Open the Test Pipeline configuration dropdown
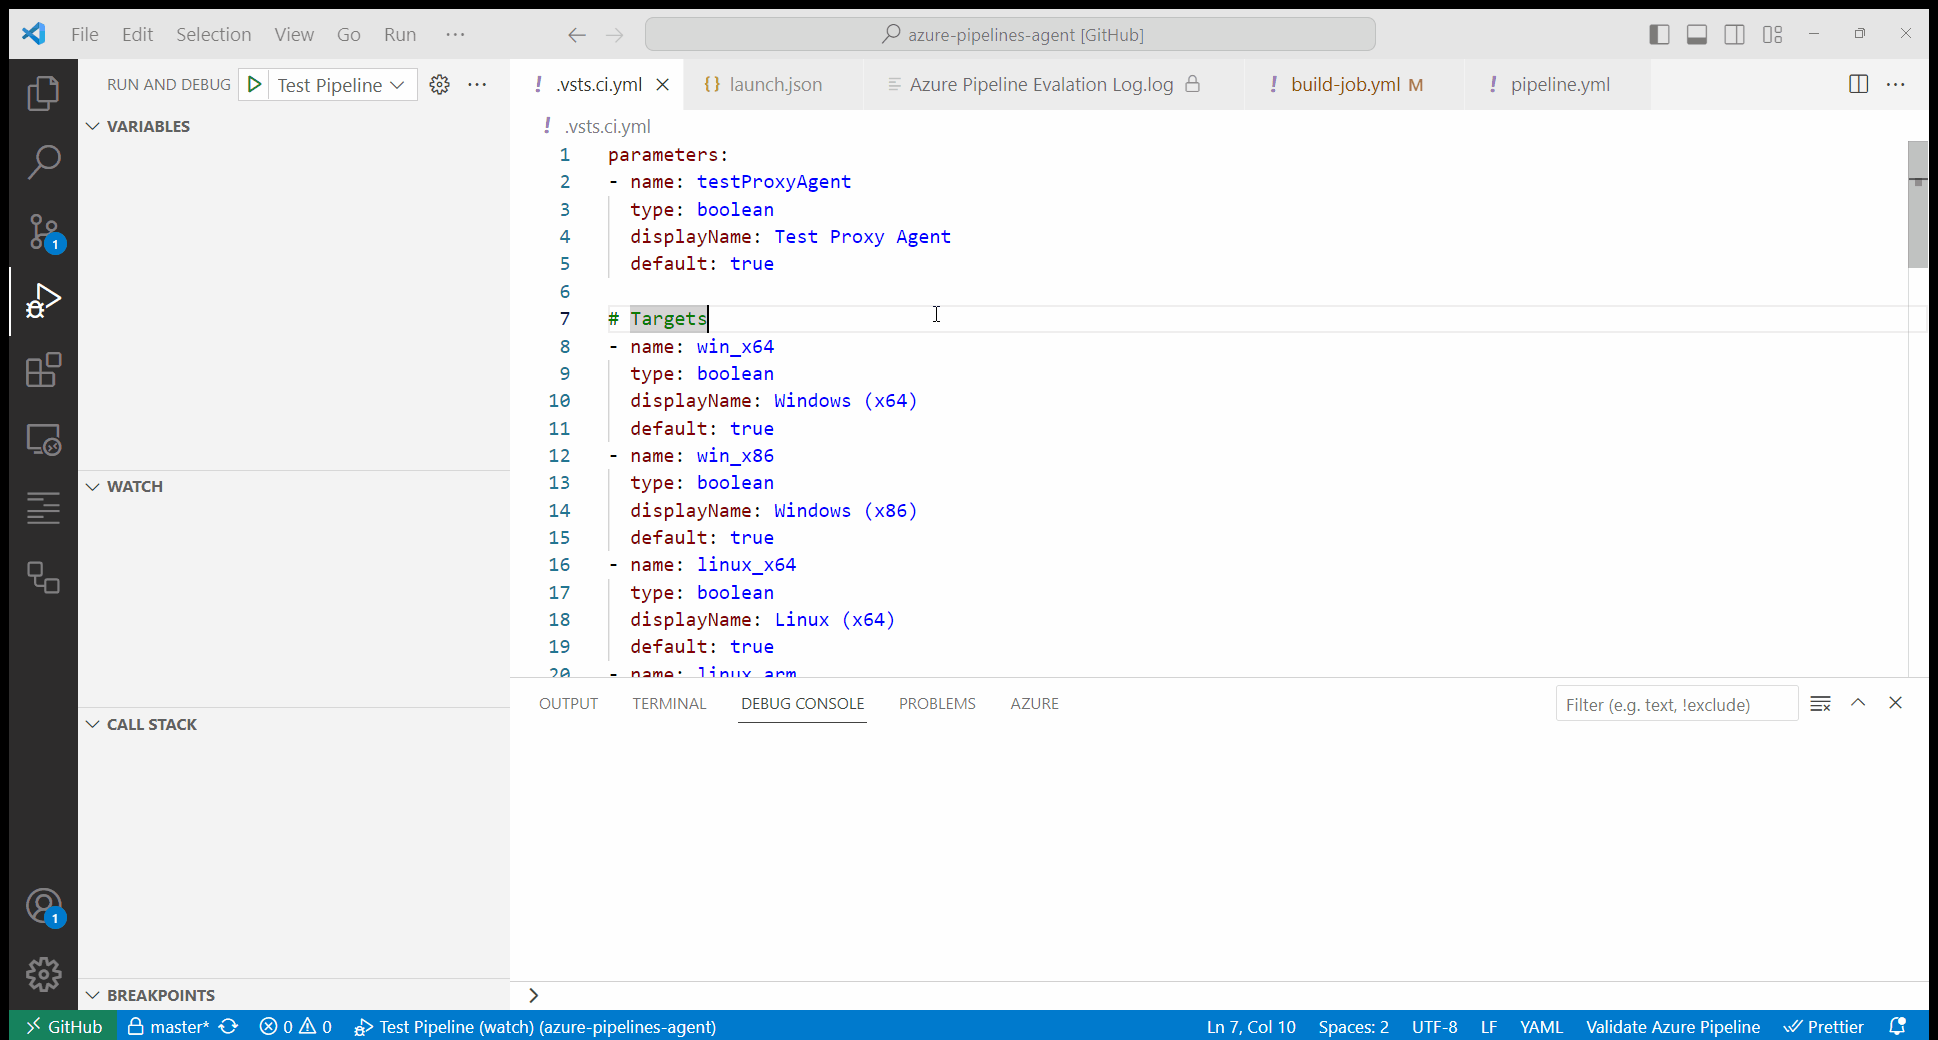This screenshot has height=1040, width=1938. [341, 85]
